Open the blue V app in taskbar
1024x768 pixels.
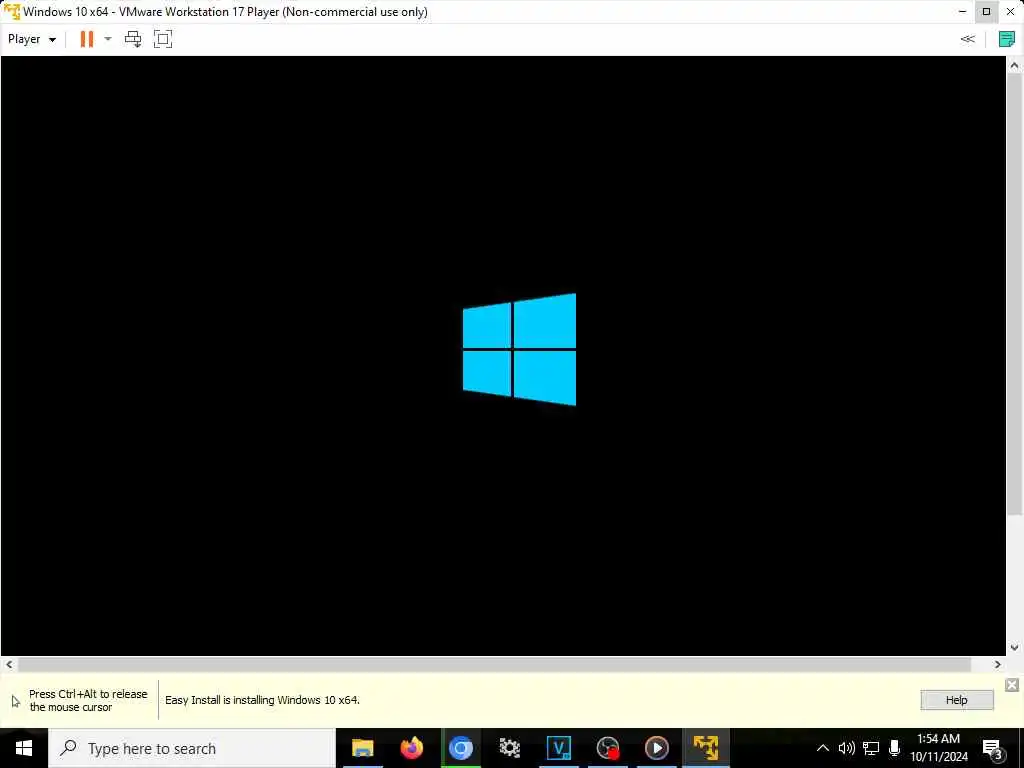pos(558,748)
